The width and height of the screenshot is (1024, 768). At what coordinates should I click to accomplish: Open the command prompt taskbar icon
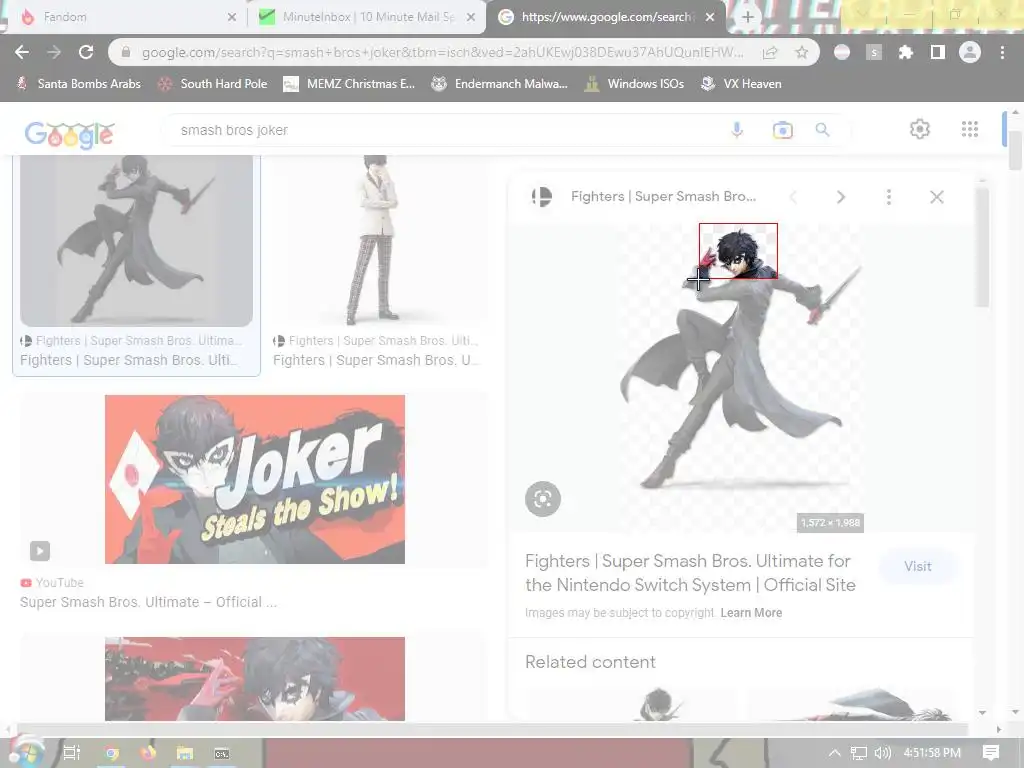coord(222,753)
